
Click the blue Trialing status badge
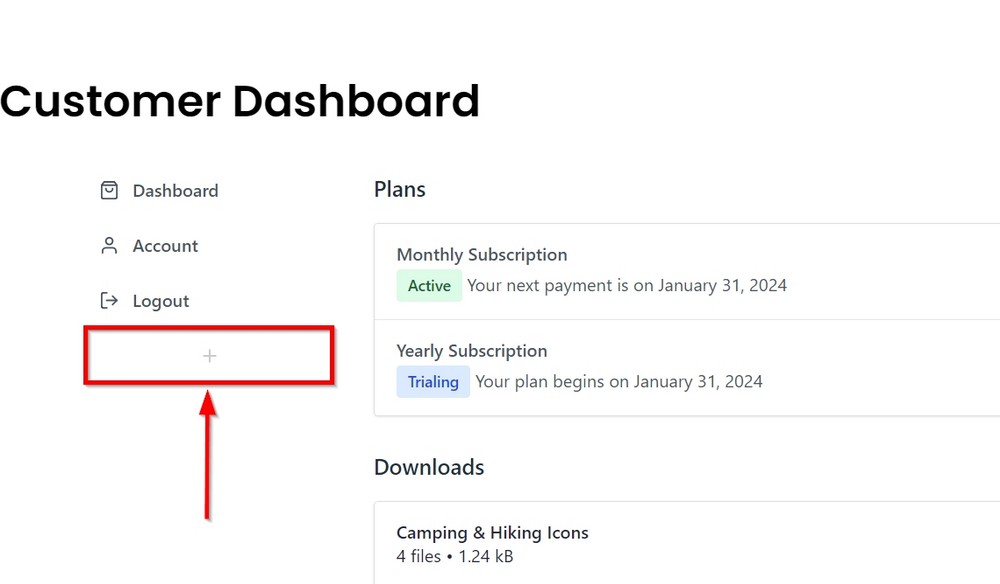coord(433,381)
